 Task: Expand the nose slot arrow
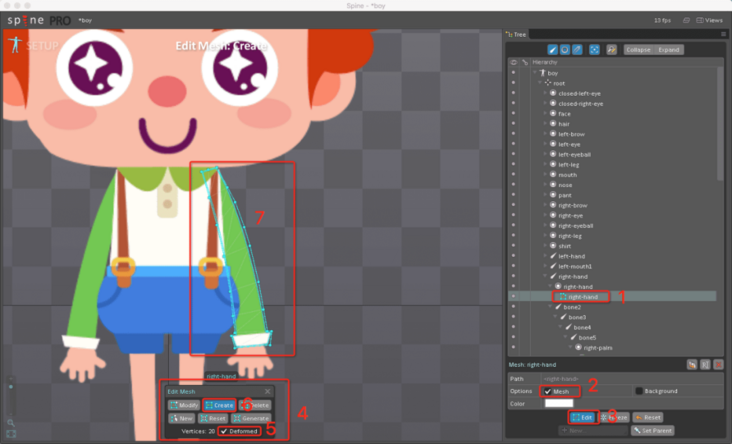pos(545,185)
